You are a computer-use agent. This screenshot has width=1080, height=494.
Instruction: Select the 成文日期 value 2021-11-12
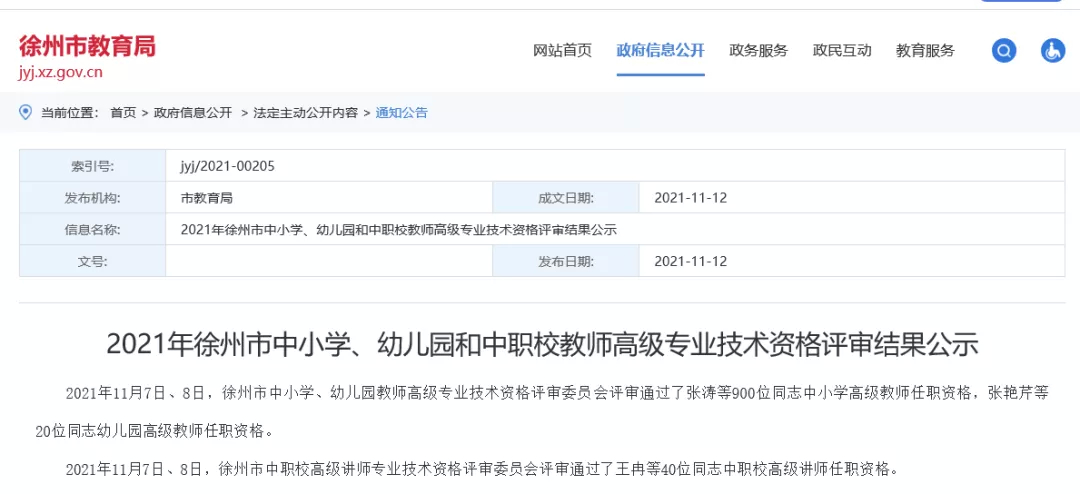(x=690, y=198)
